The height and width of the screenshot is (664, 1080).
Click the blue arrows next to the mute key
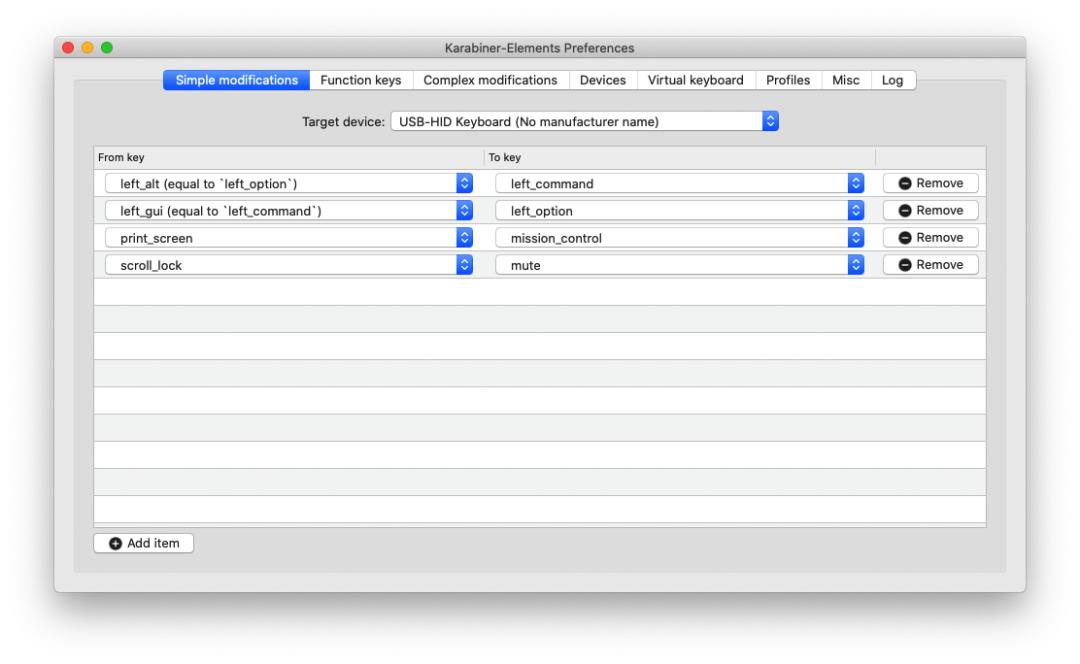tap(855, 265)
